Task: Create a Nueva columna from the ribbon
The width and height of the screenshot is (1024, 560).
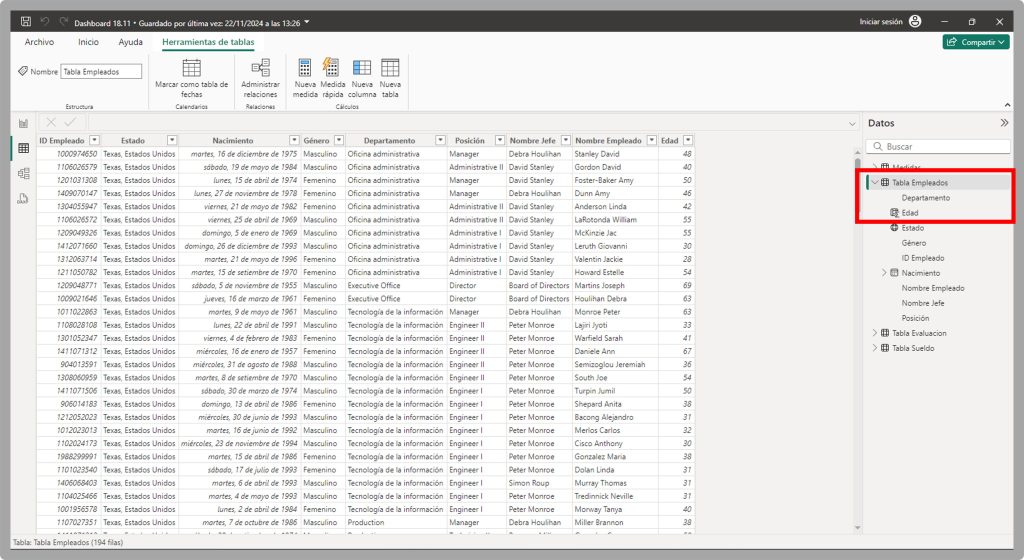Action: tap(361, 68)
